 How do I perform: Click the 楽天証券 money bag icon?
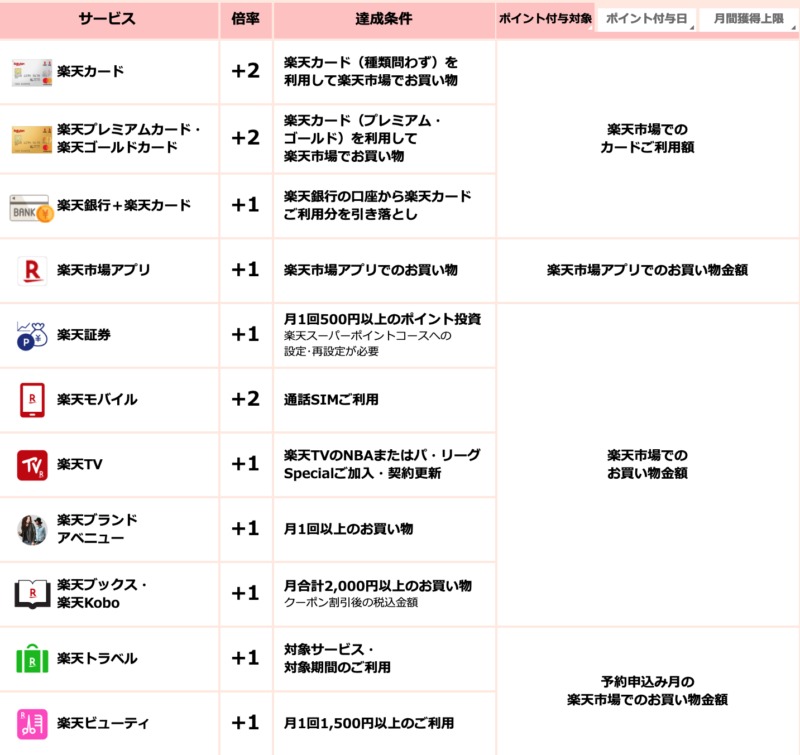[x=32, y=336]
